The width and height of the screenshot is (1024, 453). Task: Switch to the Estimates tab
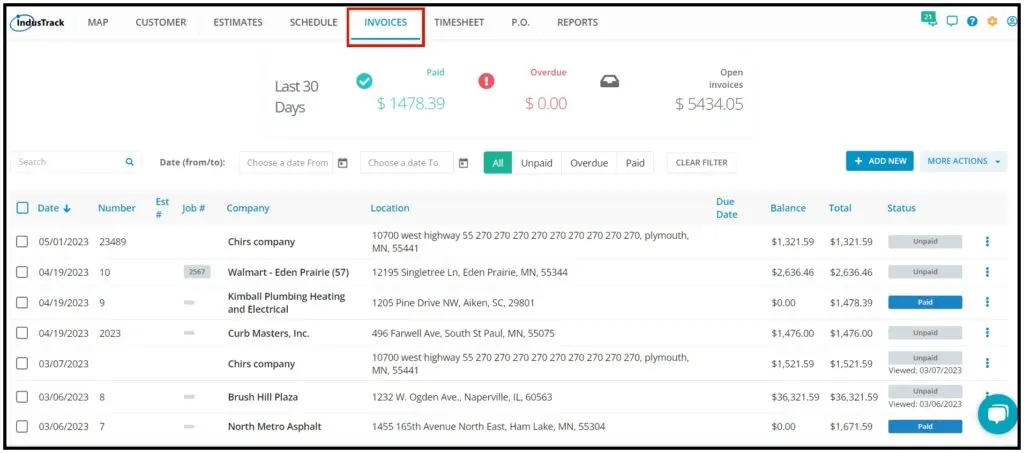pyautogui.click(x=238, y=22)
